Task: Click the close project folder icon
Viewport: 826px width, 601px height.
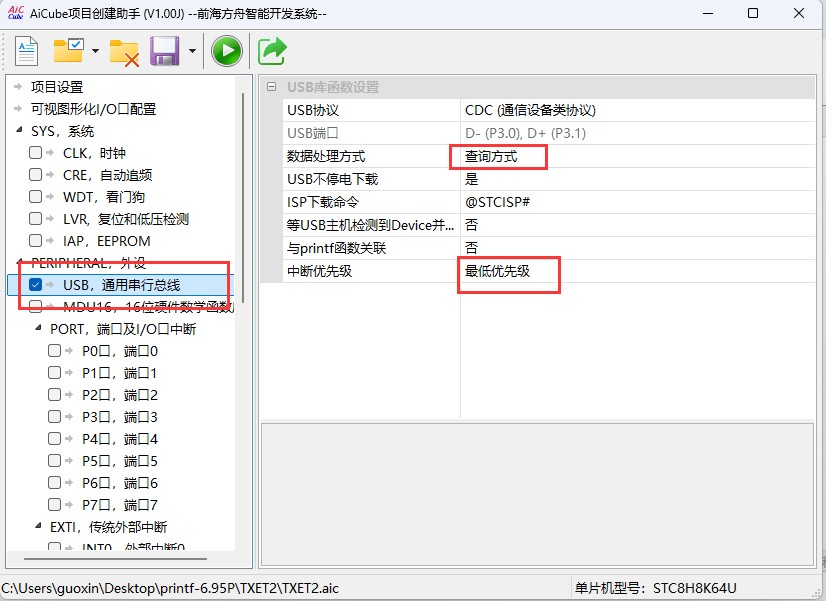Action: [x=124, y=53]
